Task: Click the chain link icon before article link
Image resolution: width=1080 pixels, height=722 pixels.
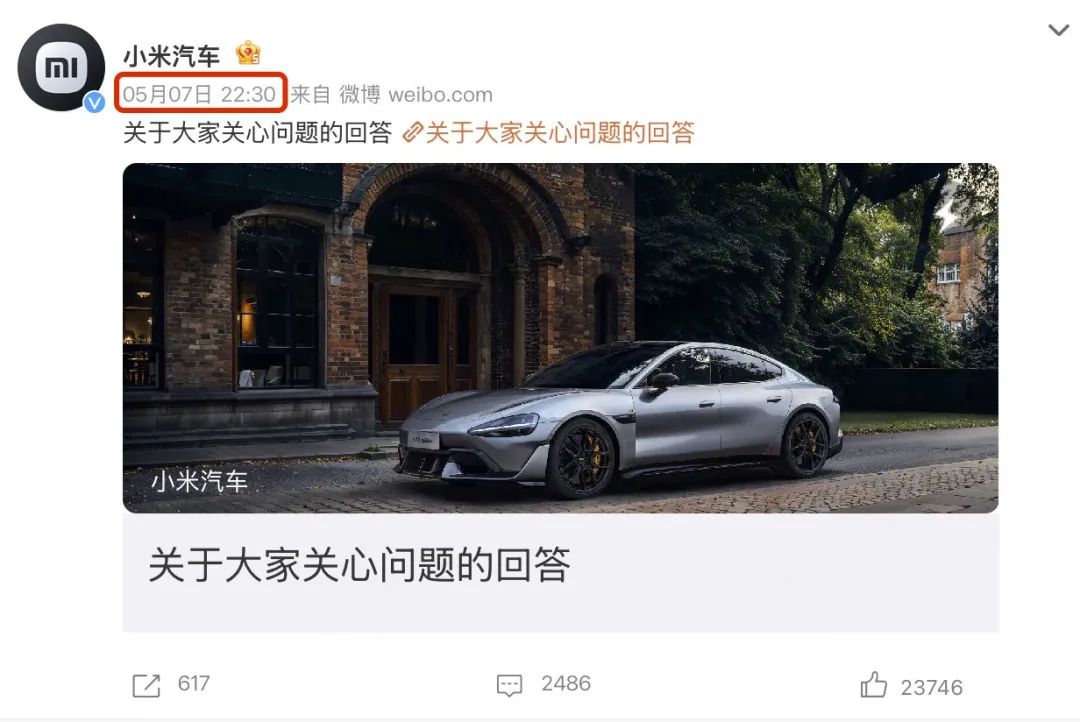Action: click(412, 132)
